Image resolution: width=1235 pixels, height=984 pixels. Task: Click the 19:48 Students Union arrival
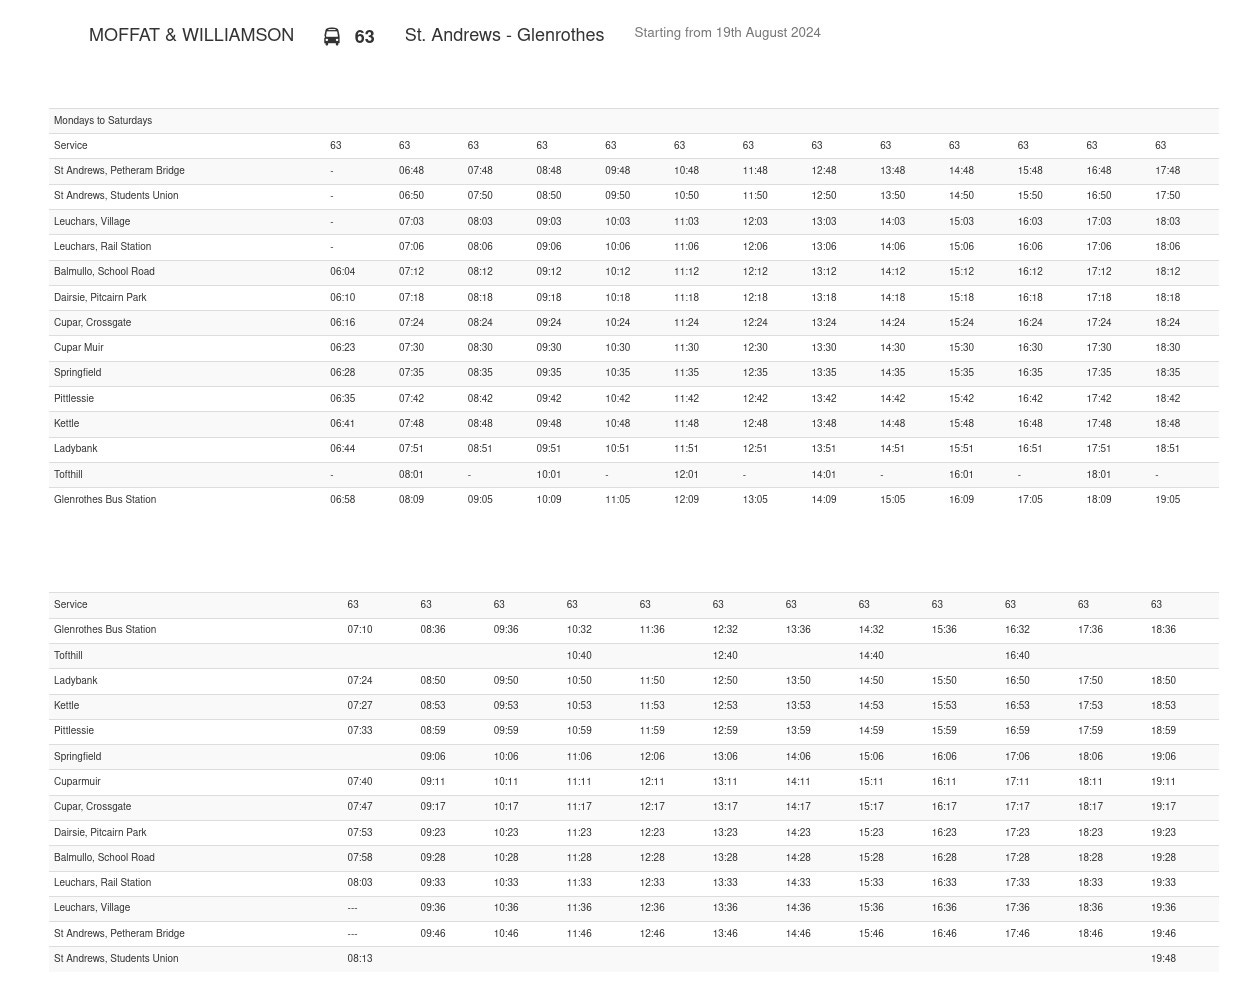1163,959
